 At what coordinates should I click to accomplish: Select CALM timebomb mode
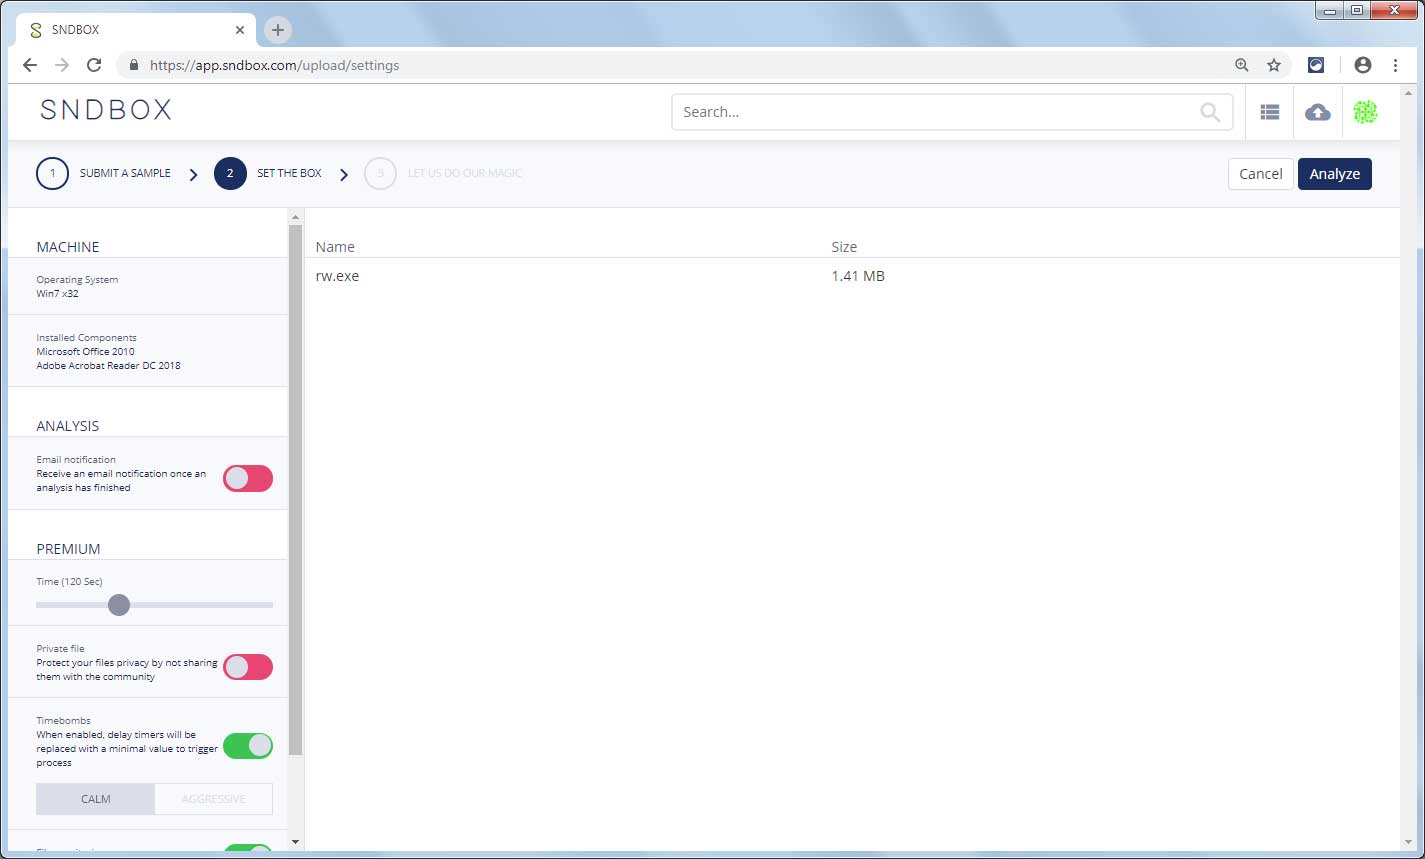(96, 799)
